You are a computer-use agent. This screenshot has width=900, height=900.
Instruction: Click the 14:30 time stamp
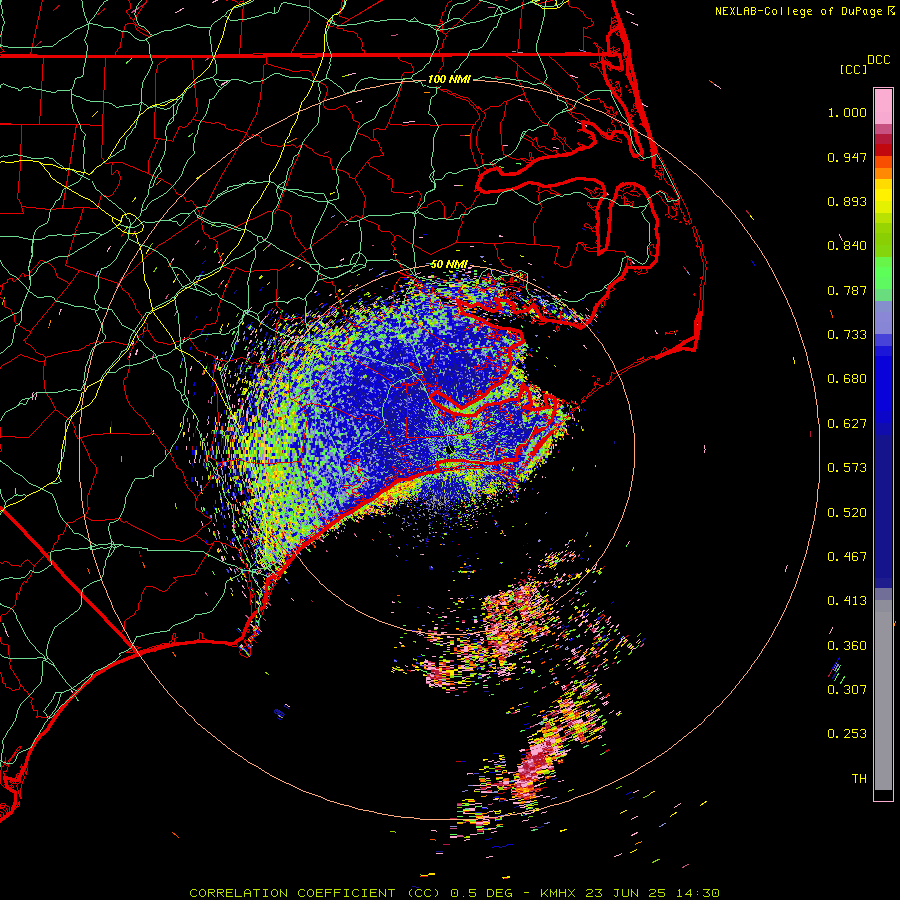(697, 893)
